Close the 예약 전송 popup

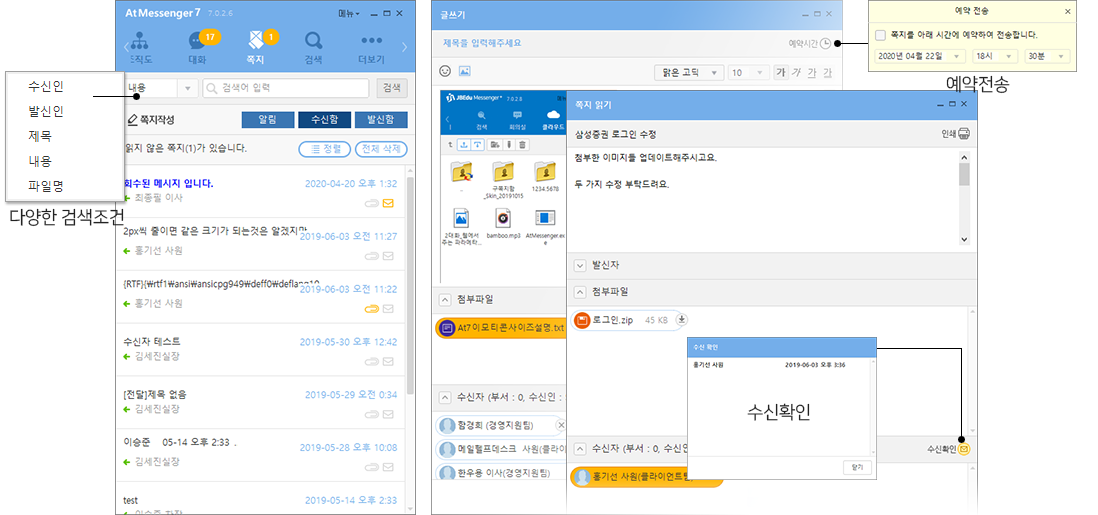click(x=1067, y=11)
